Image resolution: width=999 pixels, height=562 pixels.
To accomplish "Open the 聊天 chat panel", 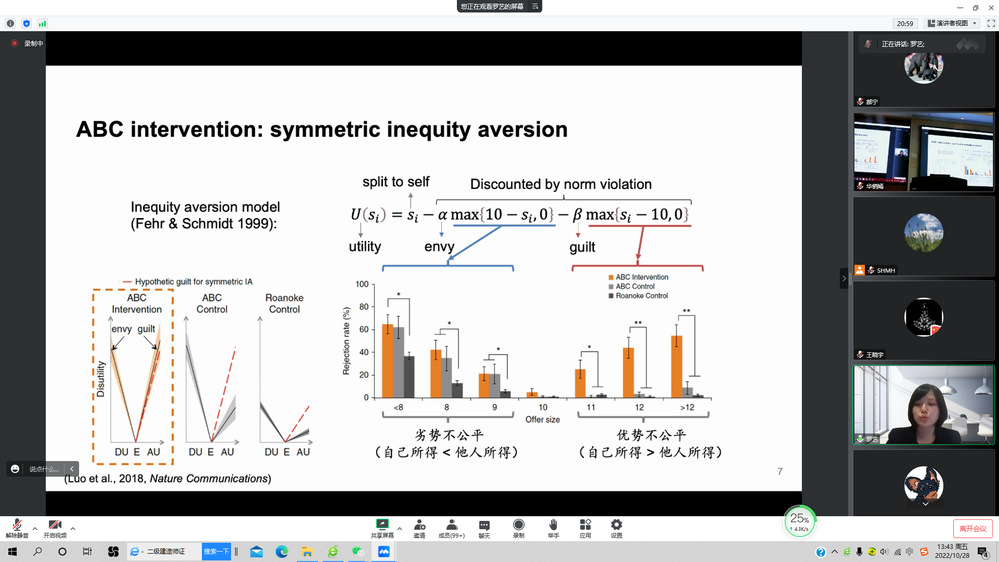I will tap(484, 527).
